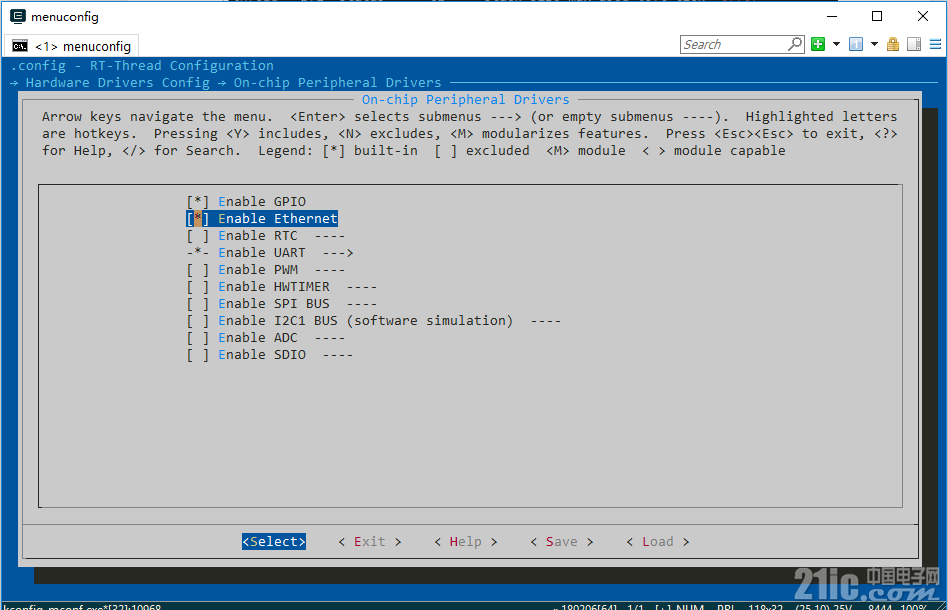Viewport: 948px width, 610px height.
Task: Toggle the Enable HWTIMER checkbox
Action: pyautogui.click(x=198, y=287)
